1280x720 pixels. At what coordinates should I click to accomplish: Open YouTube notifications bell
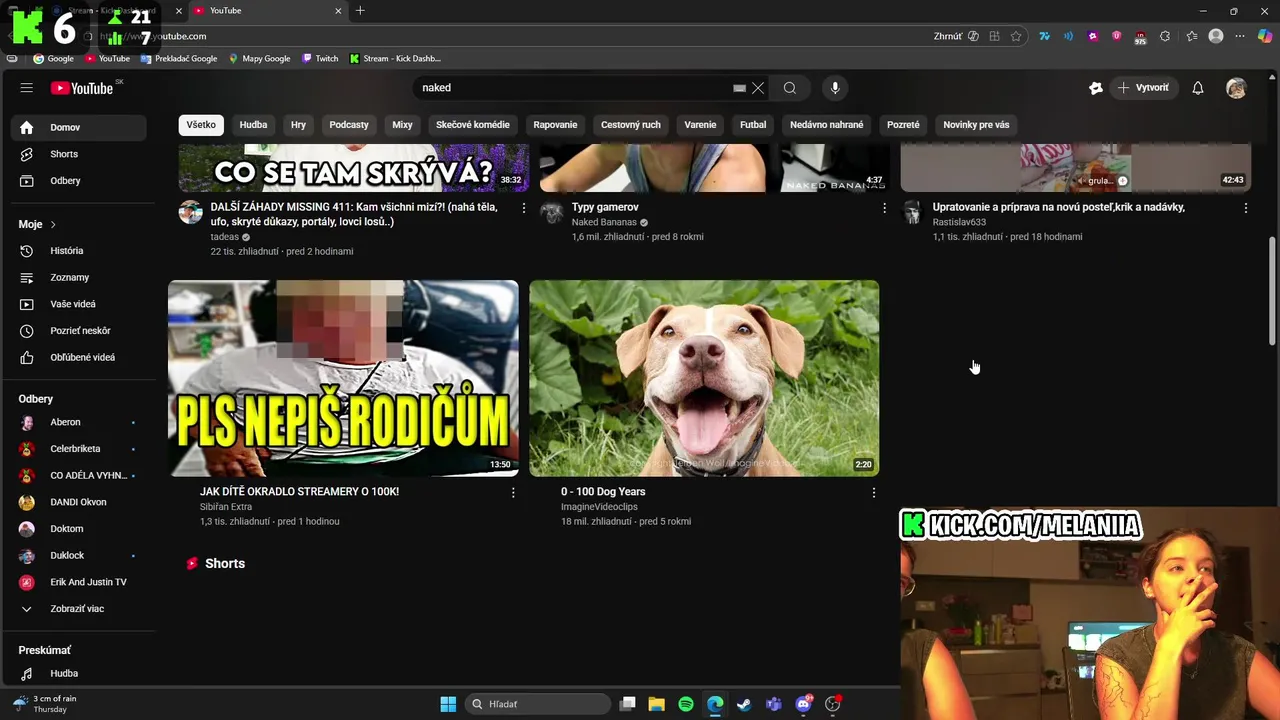tap(1198, 88)
